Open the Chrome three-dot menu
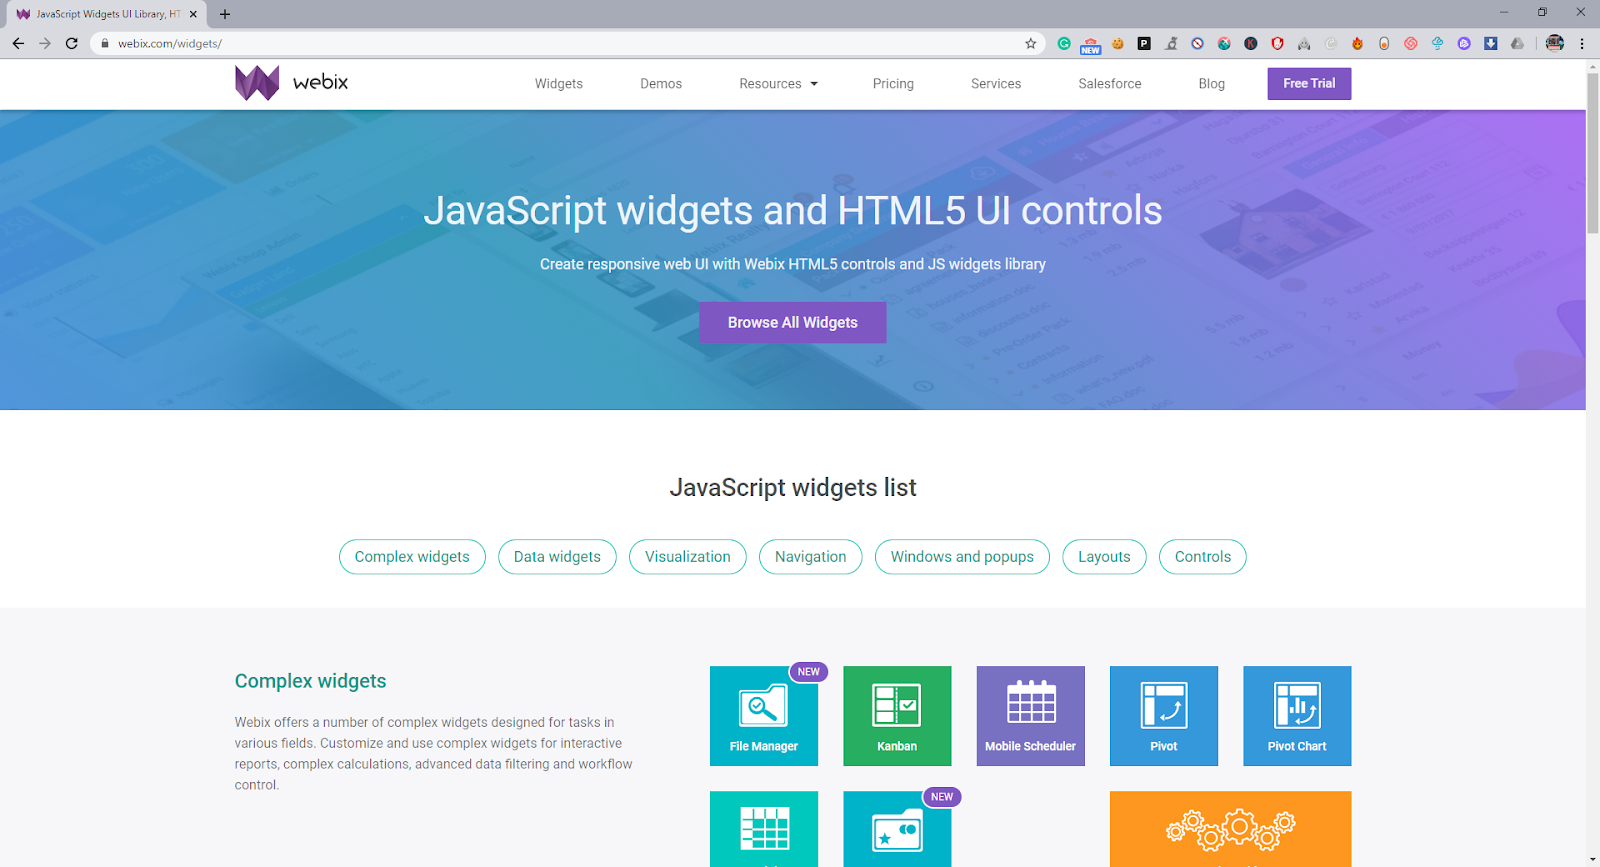The image size is (1600, 867). pyautogui.click(x=1582, y=43)
